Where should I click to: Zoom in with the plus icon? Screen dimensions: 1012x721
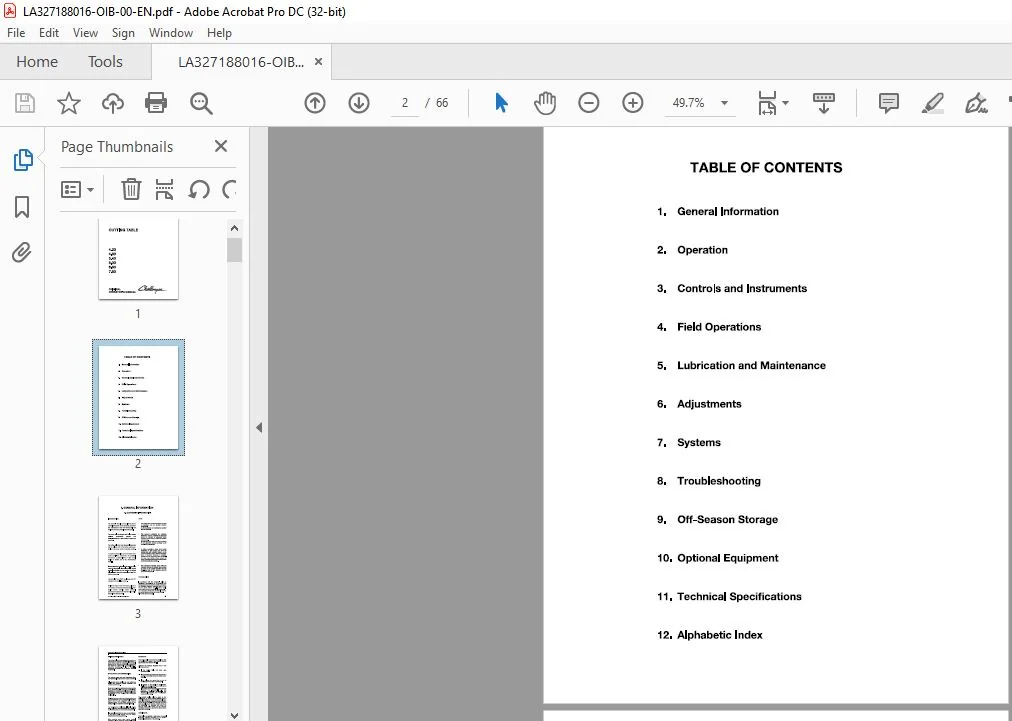tap(632, 103)
